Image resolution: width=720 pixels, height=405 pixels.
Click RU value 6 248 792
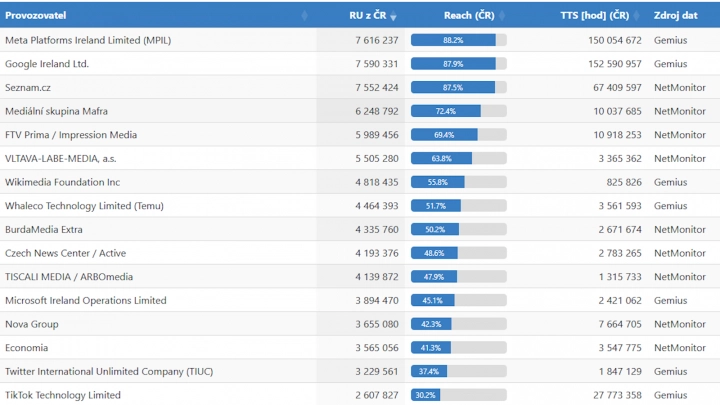[377, 111]
